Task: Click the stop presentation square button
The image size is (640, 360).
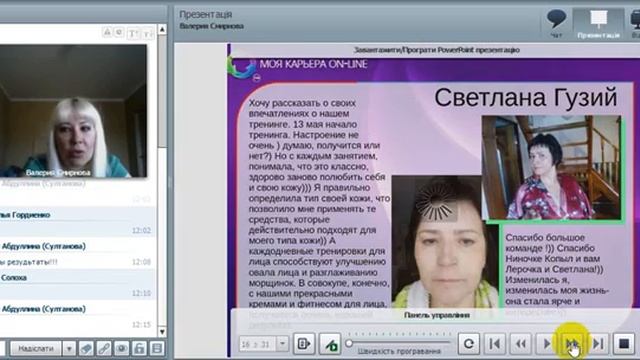Action: tap(624, 344)
